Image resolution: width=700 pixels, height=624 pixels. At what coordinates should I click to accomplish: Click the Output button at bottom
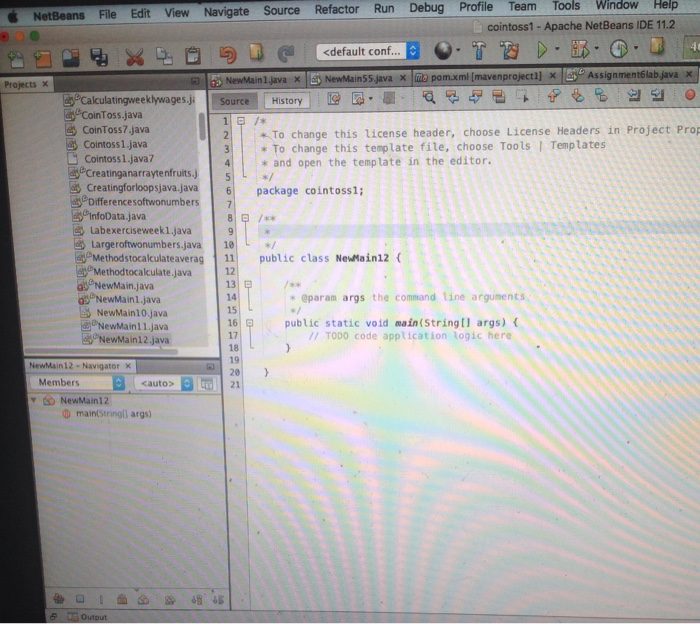tap(88, 617)
